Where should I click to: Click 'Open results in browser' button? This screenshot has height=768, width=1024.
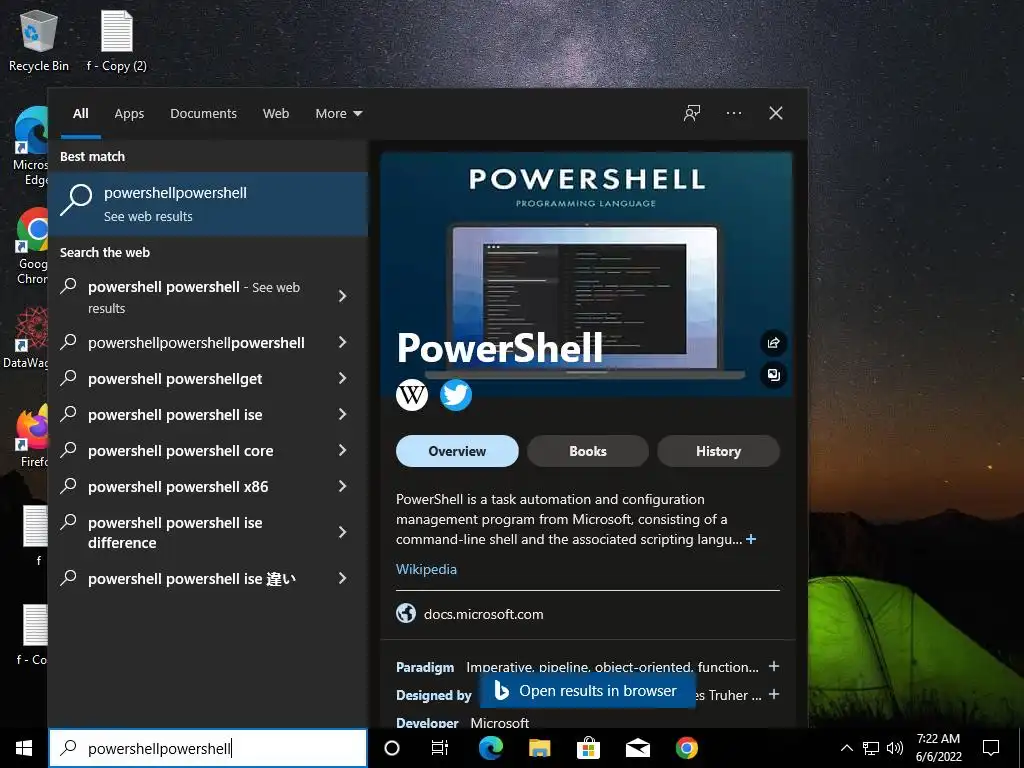pos(586,691)
